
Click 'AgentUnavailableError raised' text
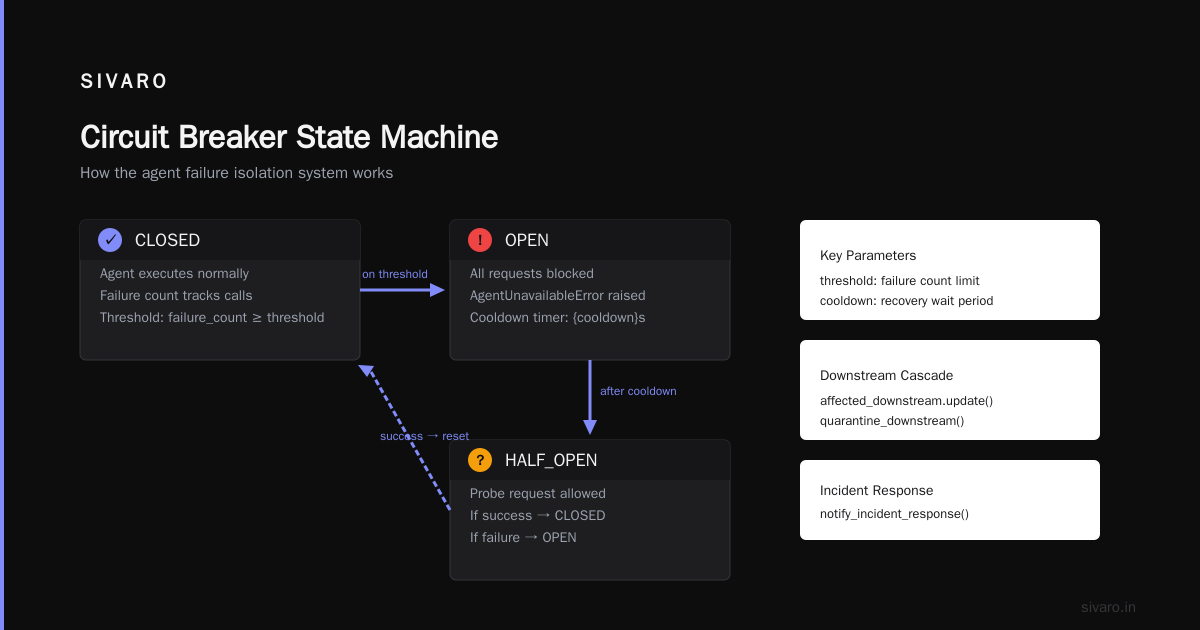point(558,295)
